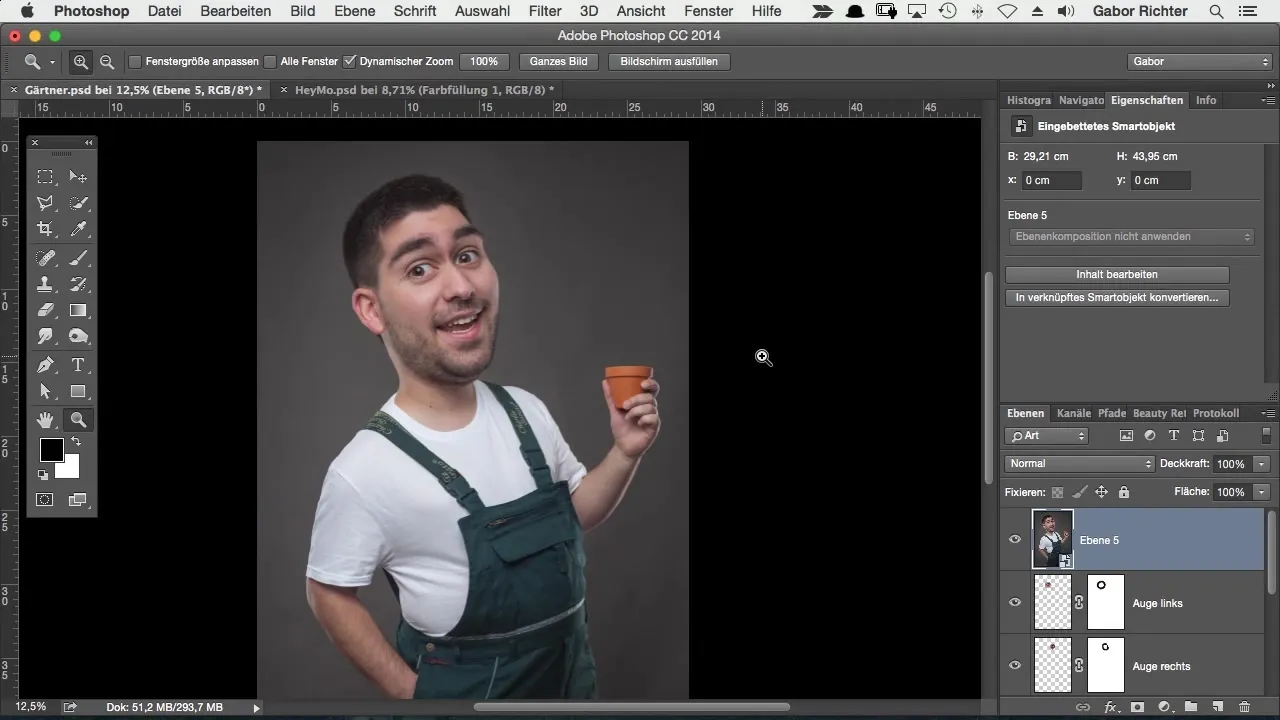Select the Move tool
Image resolution: width=1280 pixels, height=720 pixels.
(78, 177)
